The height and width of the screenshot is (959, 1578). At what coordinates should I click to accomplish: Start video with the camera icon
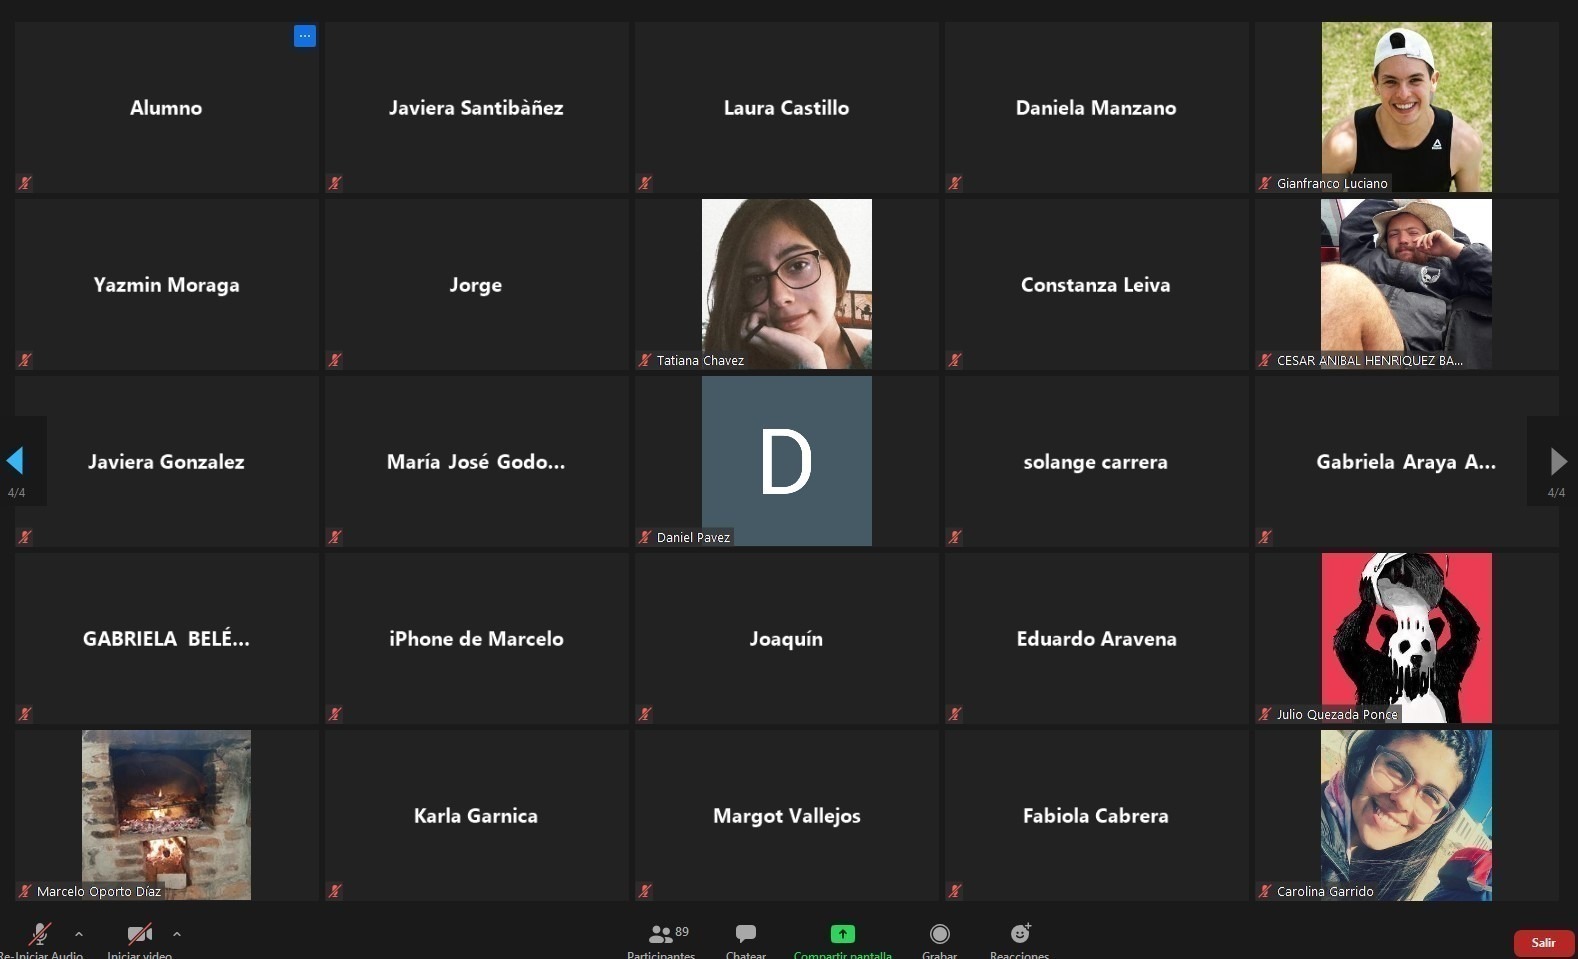[139, 934]
